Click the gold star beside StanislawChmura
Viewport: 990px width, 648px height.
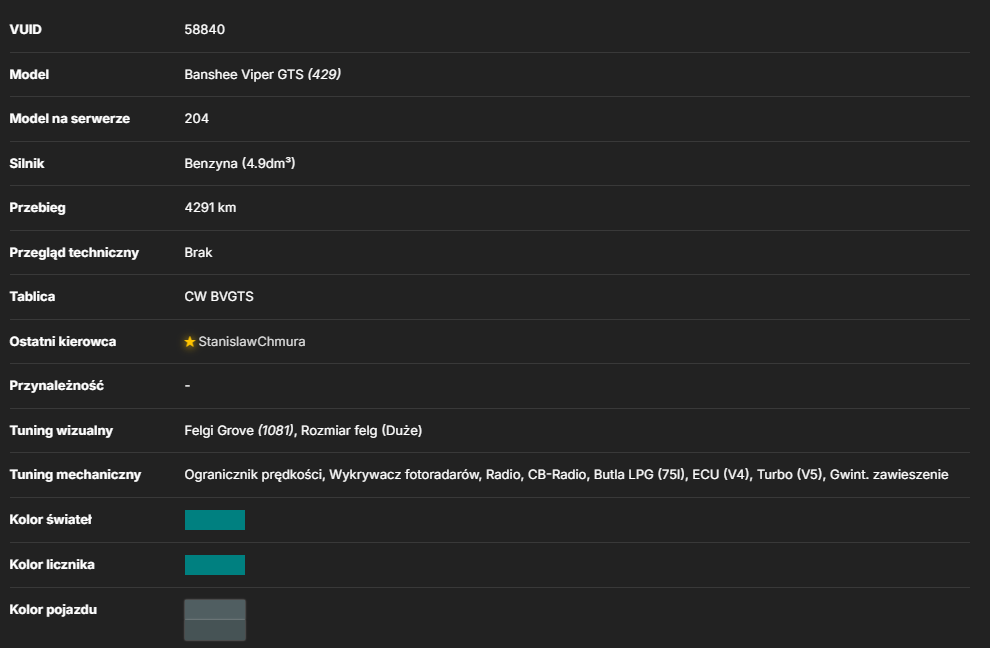(x=189, y=342)
